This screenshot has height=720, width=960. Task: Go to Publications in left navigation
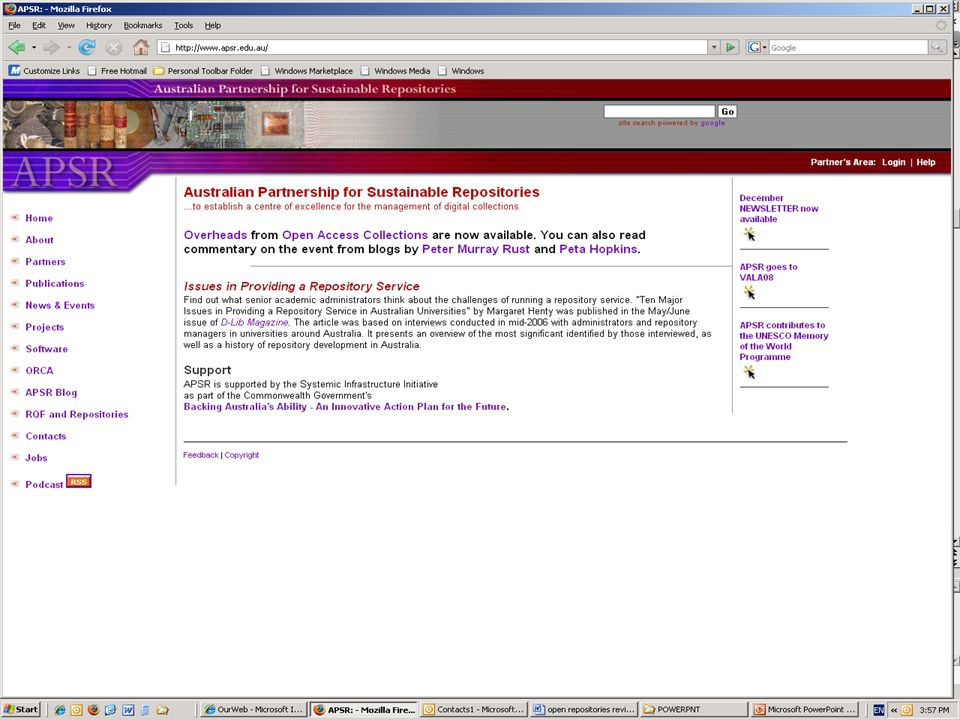[54, 283]
